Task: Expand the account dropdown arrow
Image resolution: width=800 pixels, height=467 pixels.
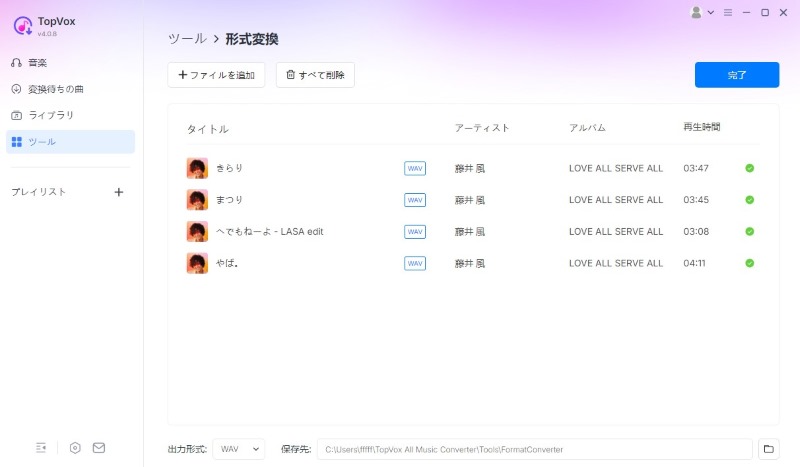Action: tap(710, 12)
